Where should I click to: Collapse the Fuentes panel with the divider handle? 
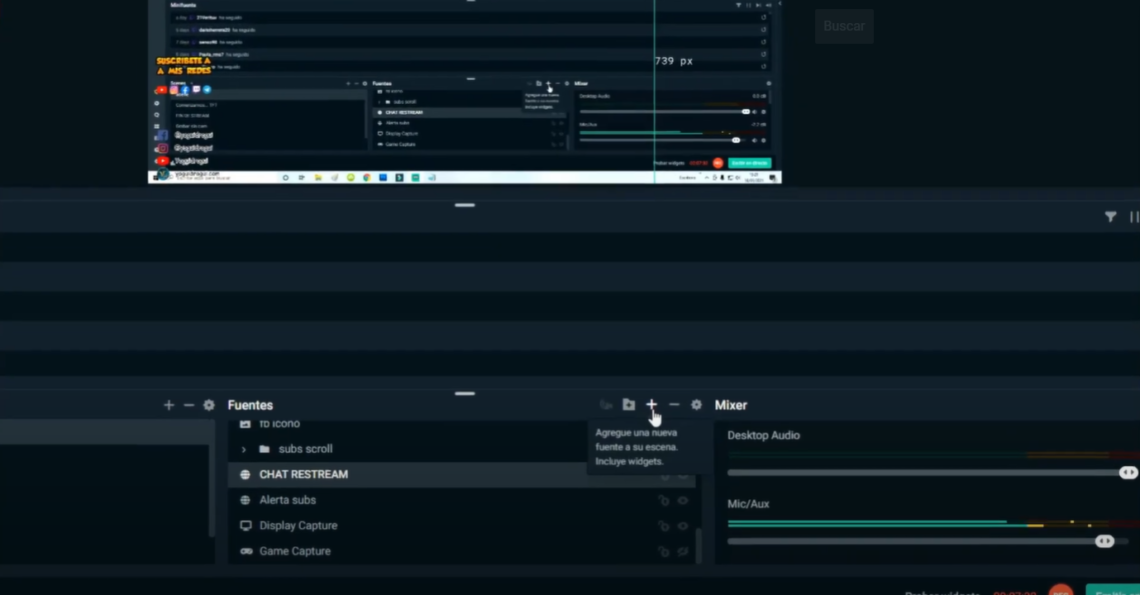464,393
